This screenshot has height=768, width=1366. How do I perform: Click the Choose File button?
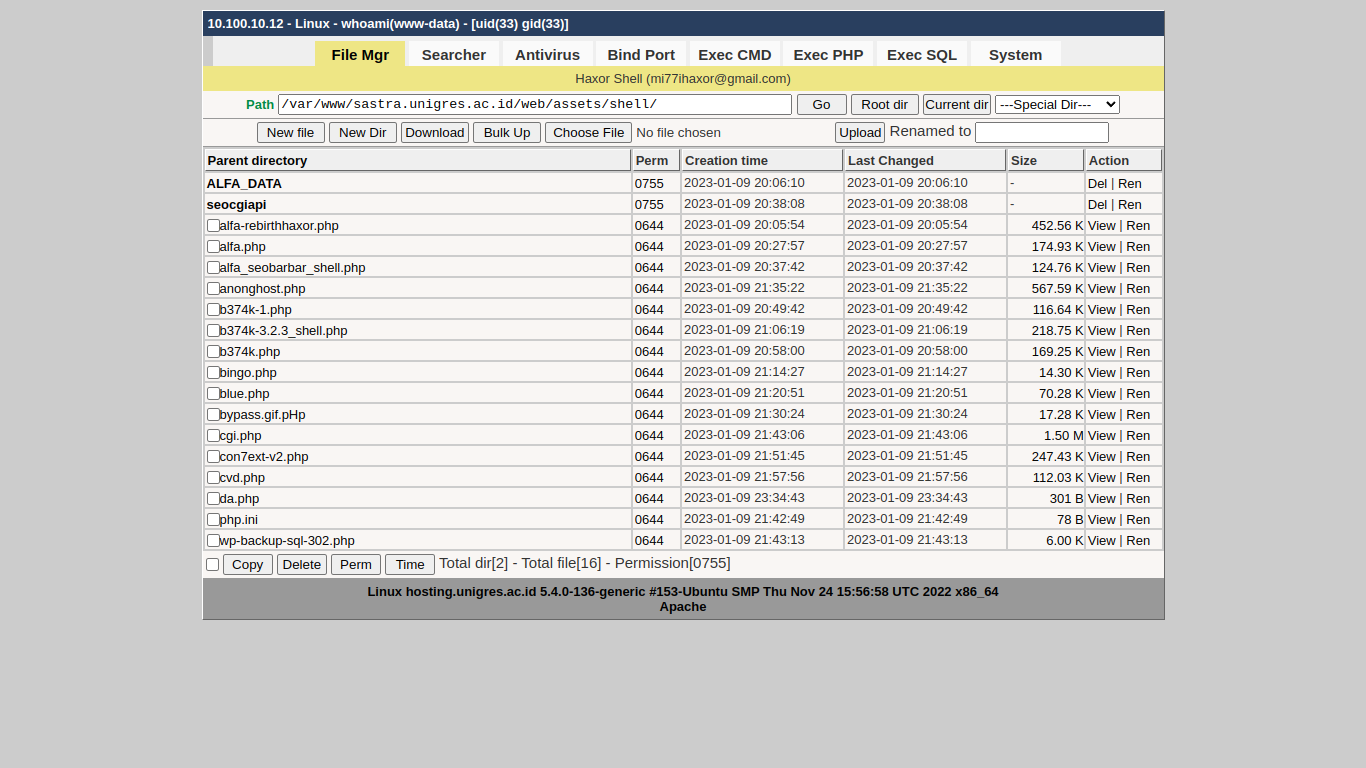pyautogui.click(x=589, y=133)
